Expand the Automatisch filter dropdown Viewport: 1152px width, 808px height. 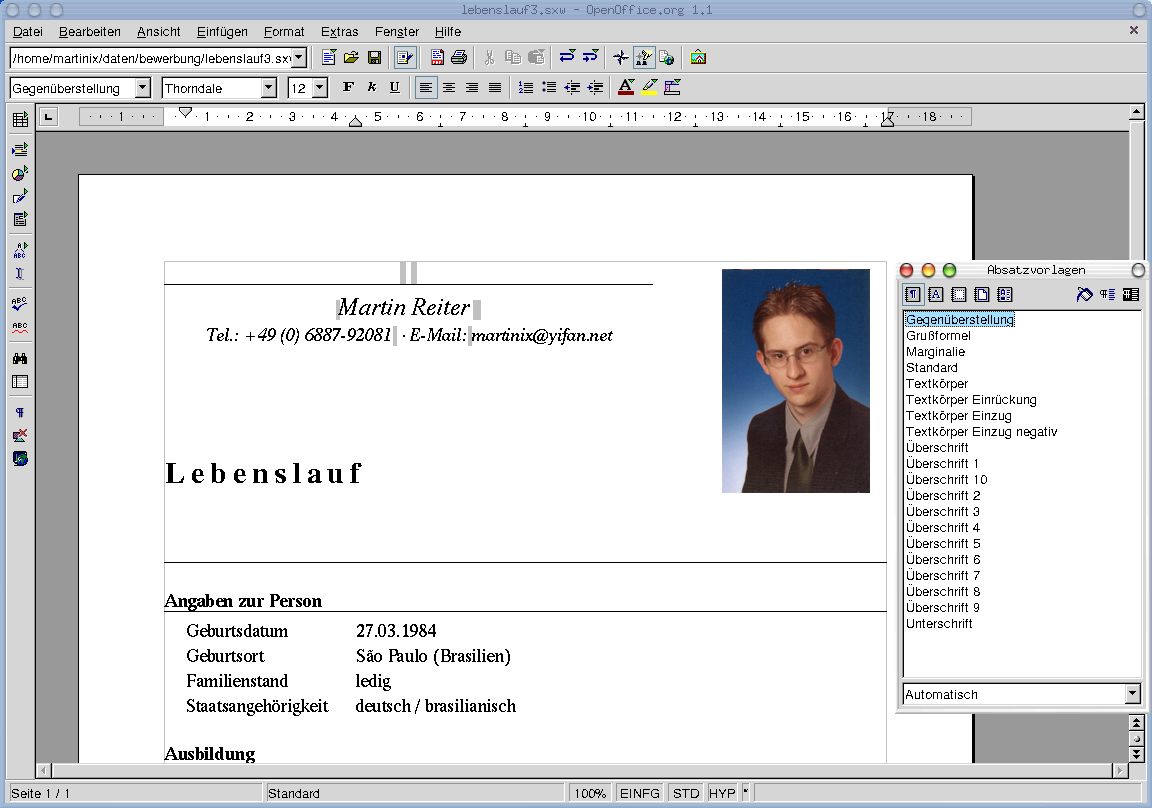(x=1132, y=694)
